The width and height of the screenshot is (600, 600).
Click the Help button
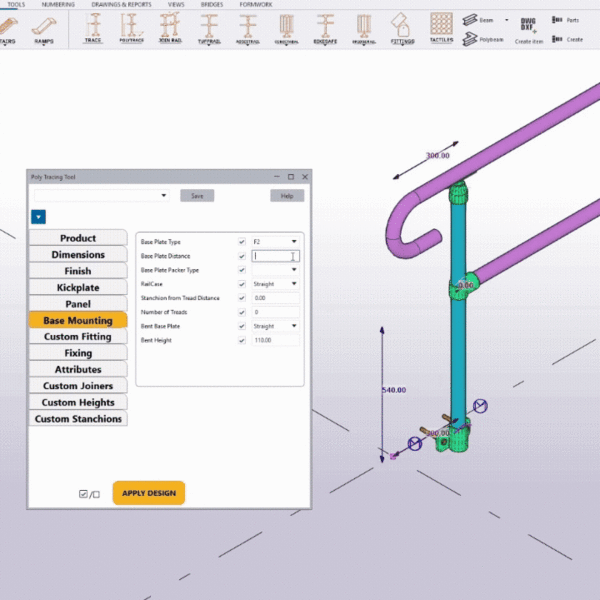click(287, 196)
